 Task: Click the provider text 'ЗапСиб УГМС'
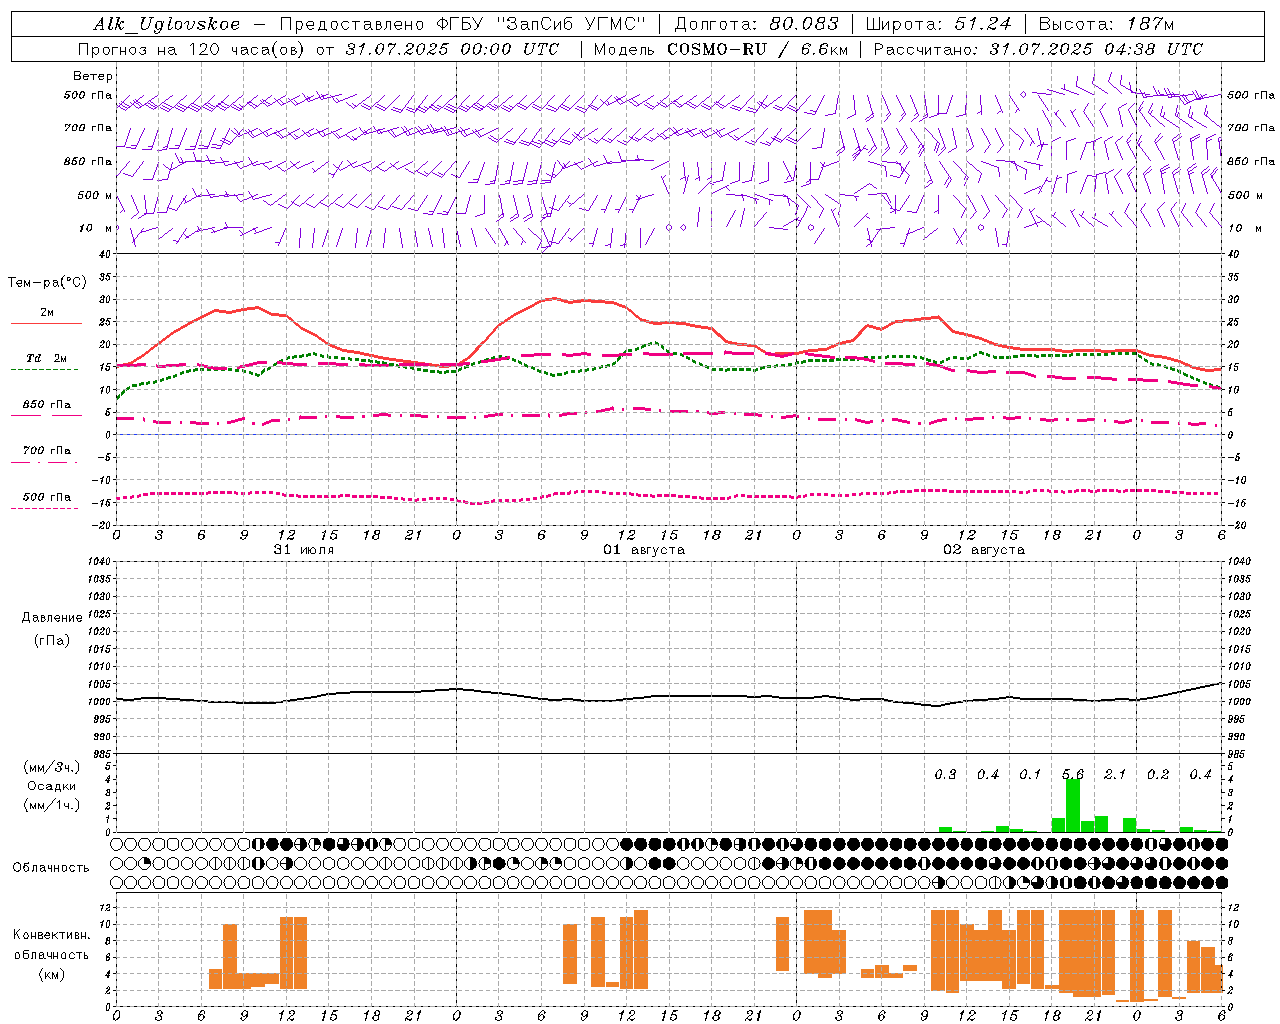coord(572,24)
